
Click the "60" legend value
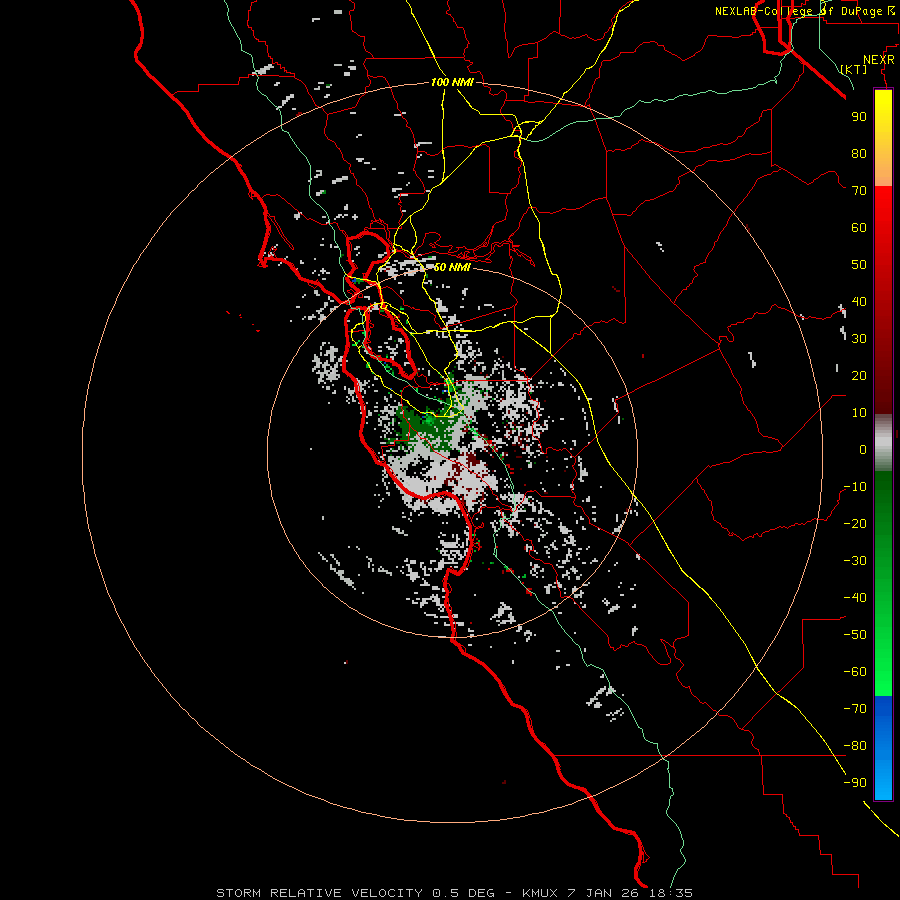tap(859, 227)
